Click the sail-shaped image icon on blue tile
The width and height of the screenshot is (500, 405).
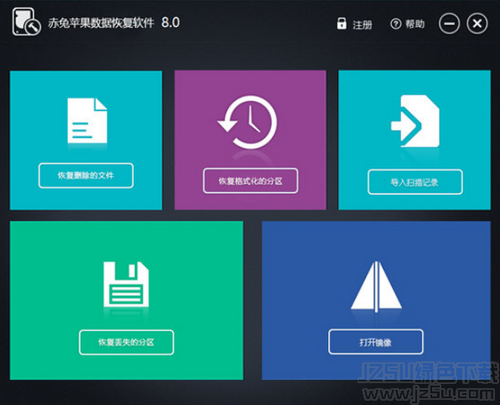(x=376, y=287)
